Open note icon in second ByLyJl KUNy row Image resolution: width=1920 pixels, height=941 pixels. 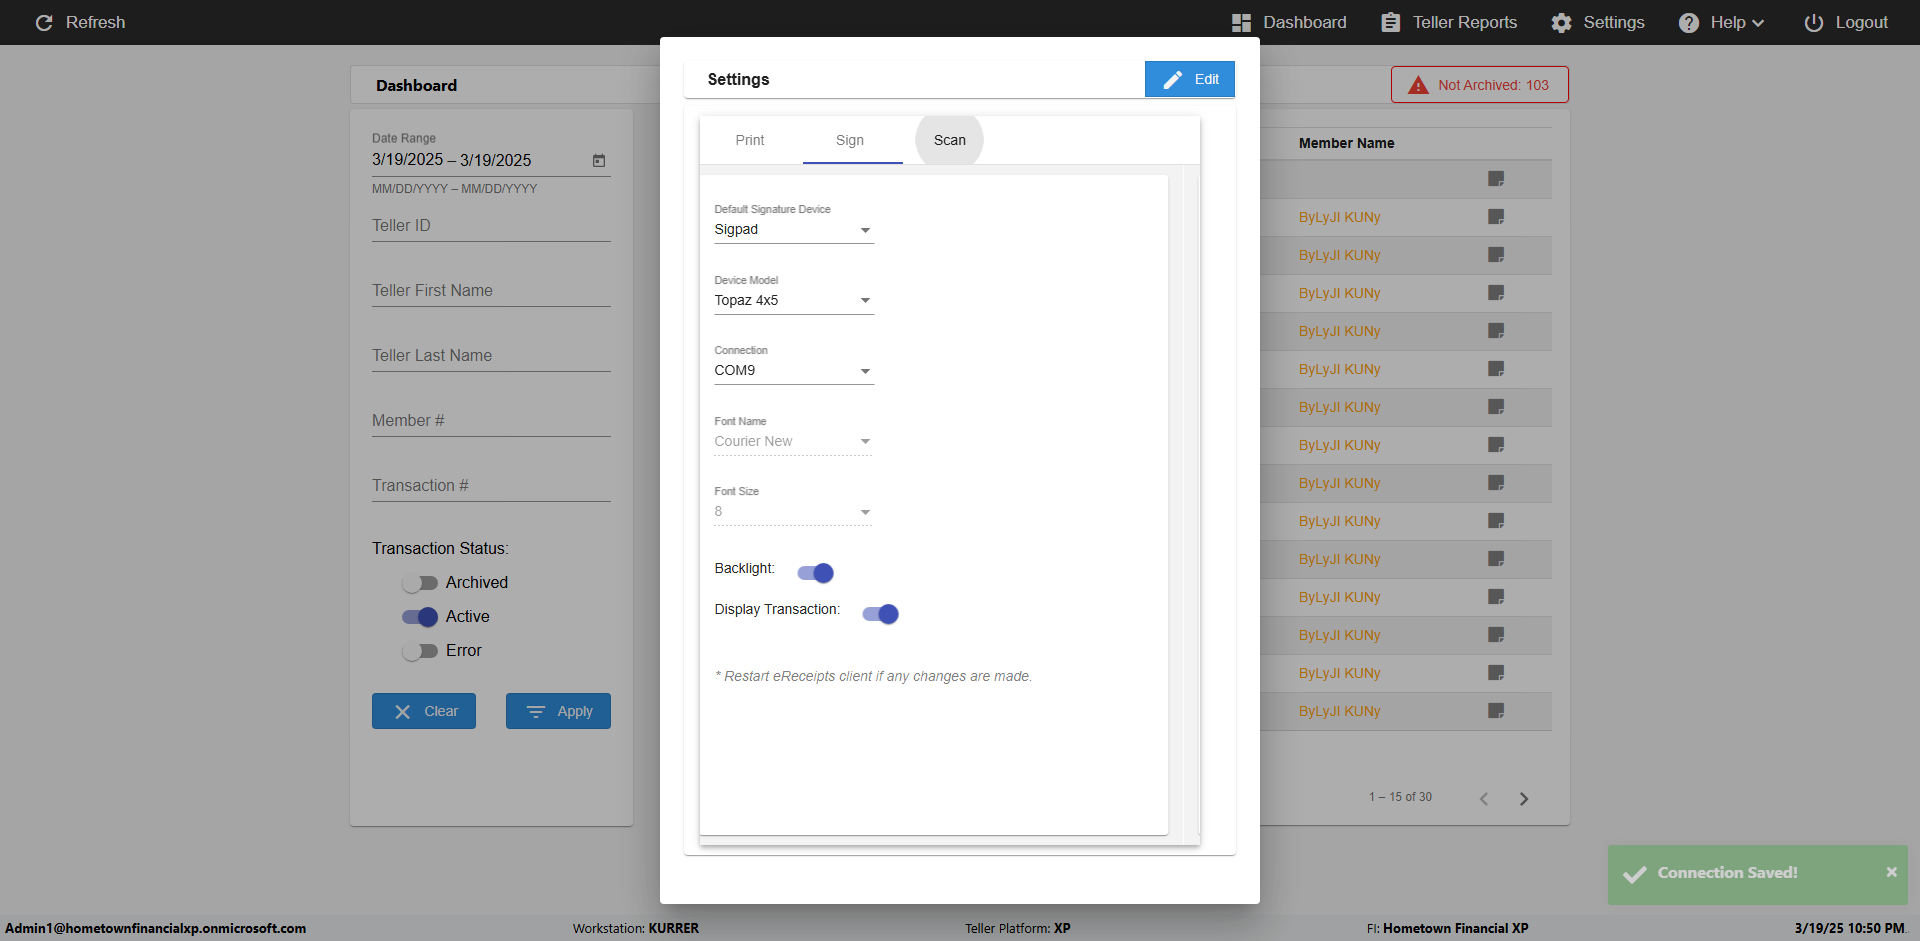tap(1496, 255)
